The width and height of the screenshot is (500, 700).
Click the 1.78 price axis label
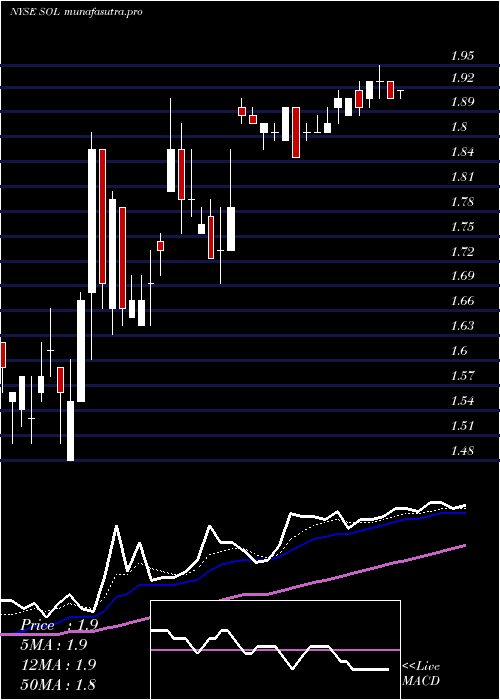tap(462, 202)
